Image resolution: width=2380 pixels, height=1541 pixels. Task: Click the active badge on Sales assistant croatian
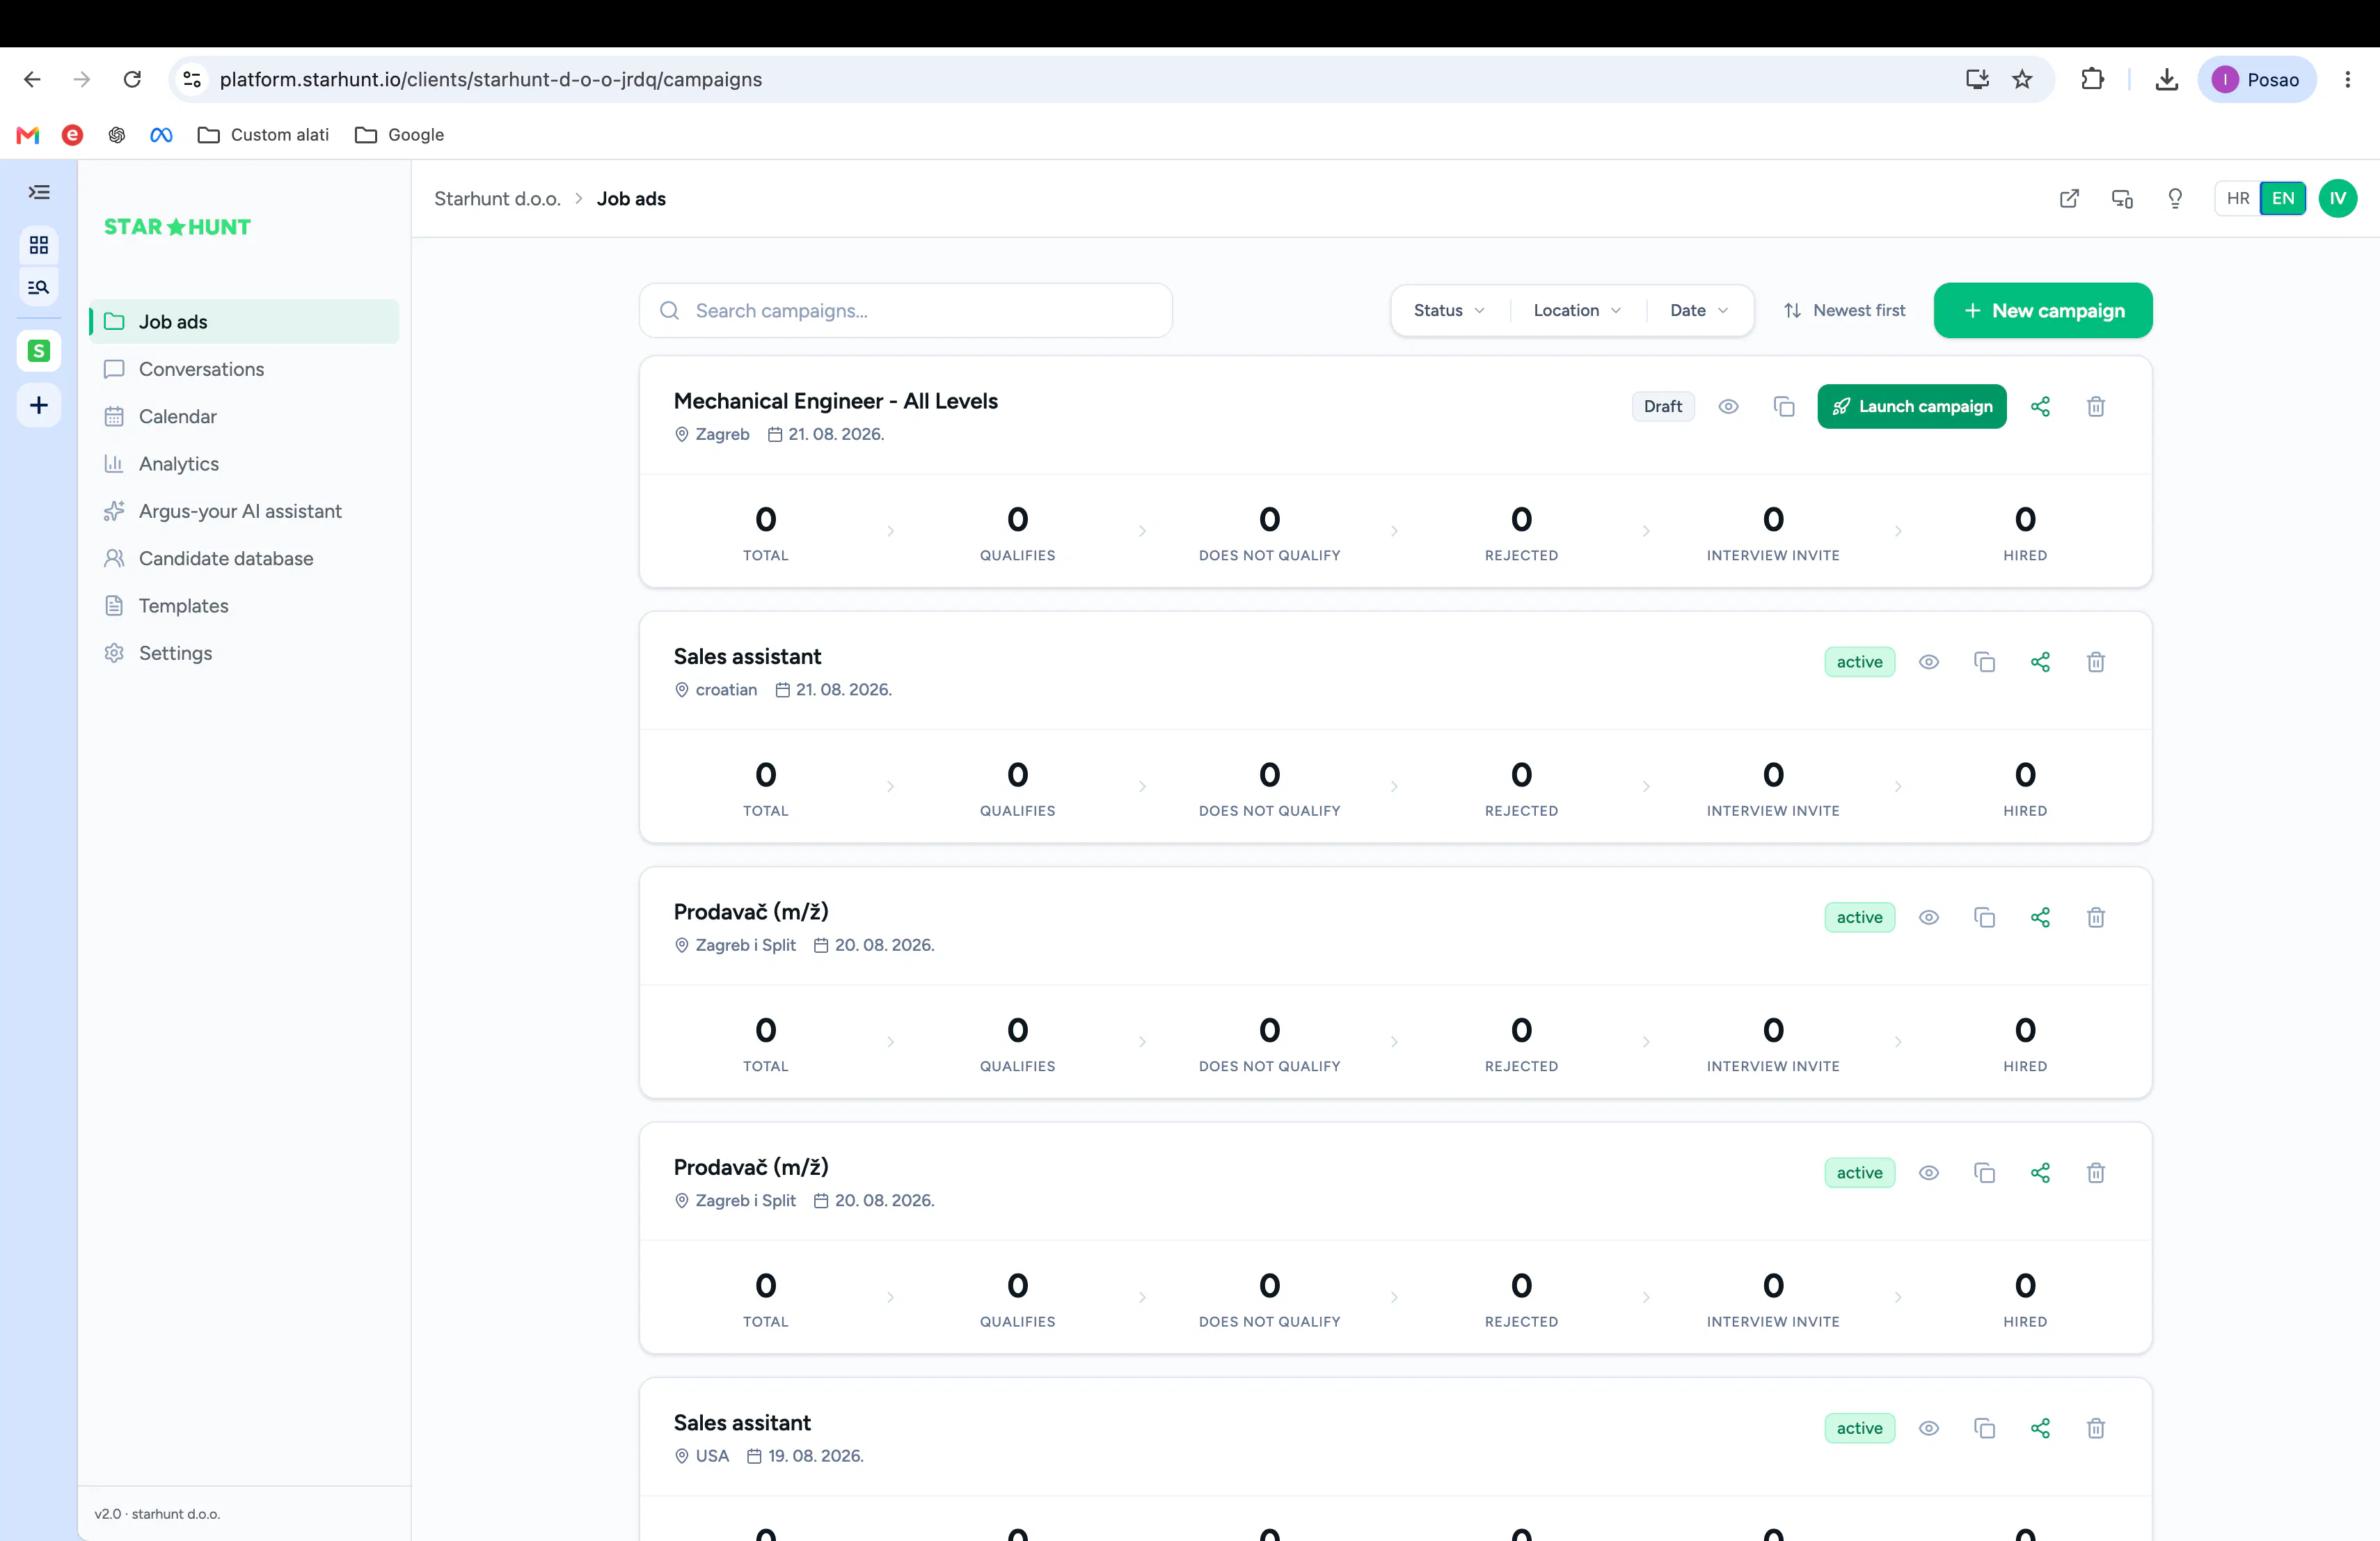coord(1859,662)
